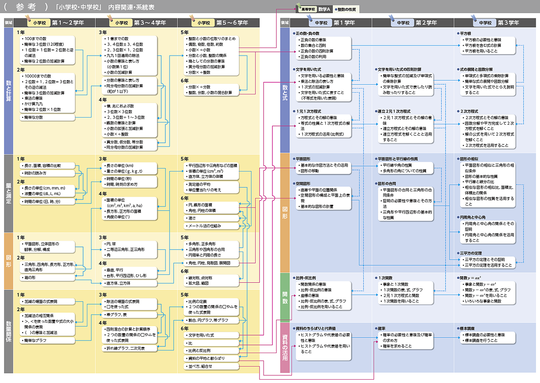Viewport: 540px width, 383px height.
Task: Select the 第1〜2学年 elementary column header
Action: [54, 23]
